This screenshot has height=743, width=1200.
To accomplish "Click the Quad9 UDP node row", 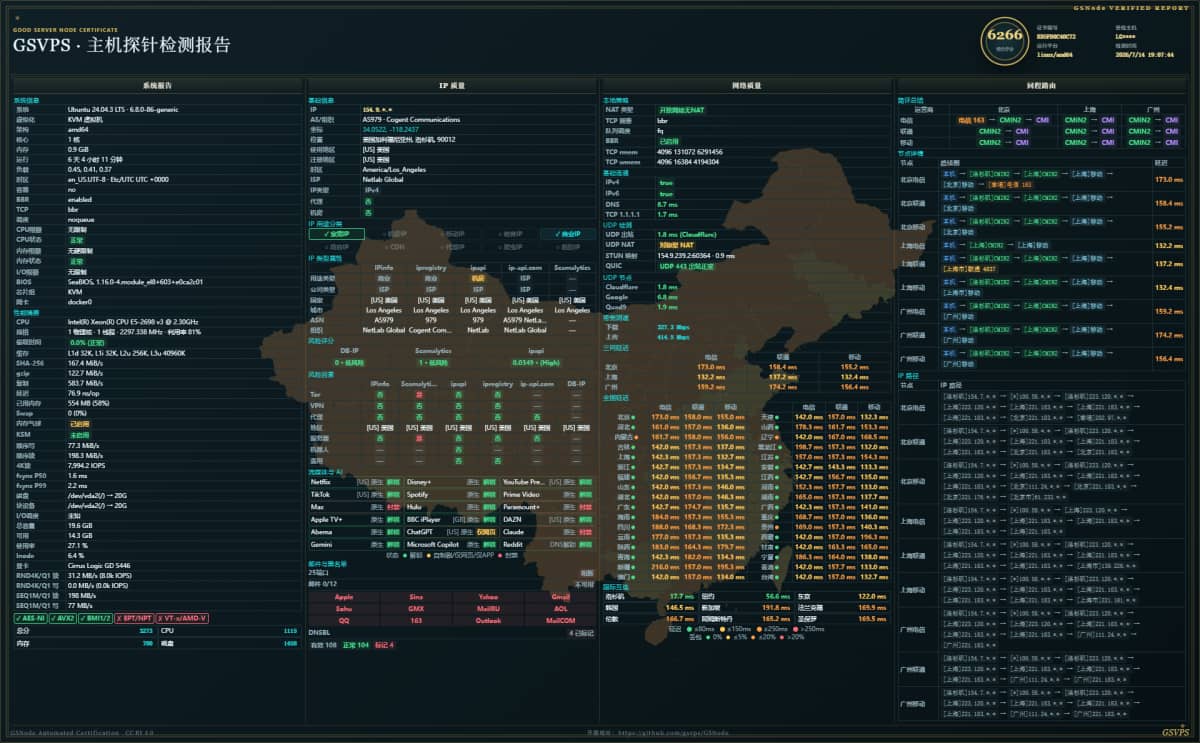I will 747,306.
